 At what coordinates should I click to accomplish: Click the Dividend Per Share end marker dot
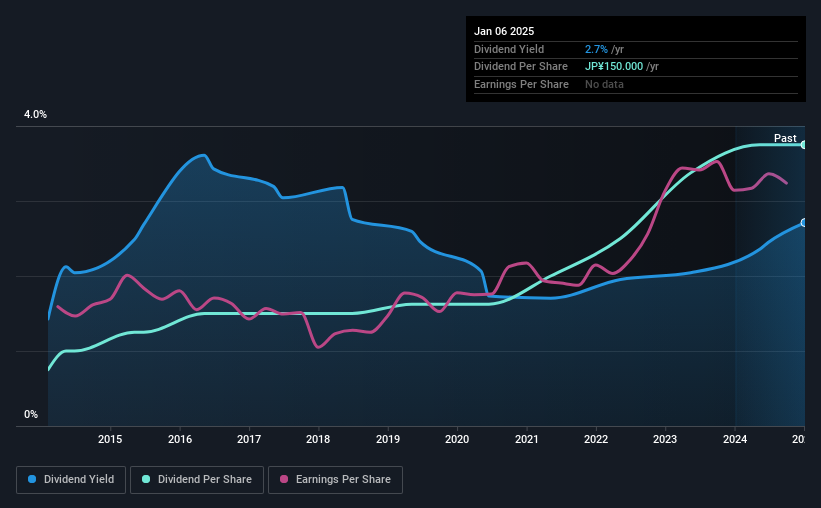[804, 145]
